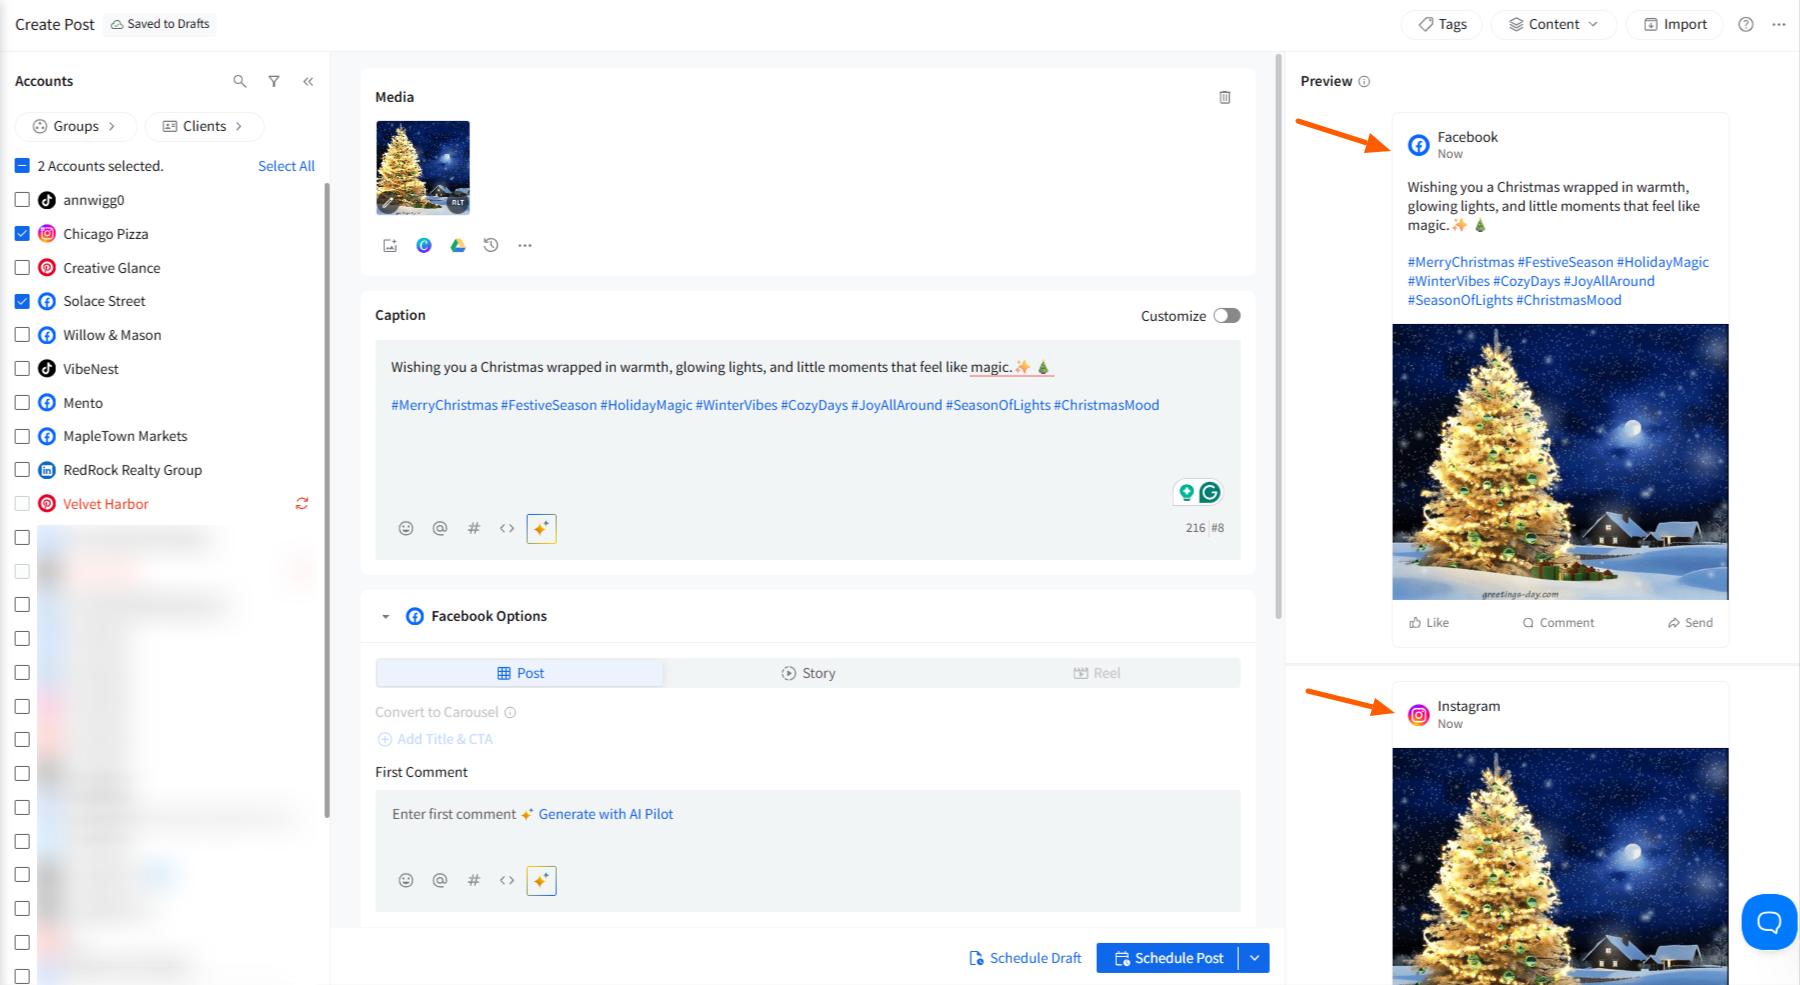The image size is (1800, 985).
Task: Insert emoji in first comment toolbar
Action: point(406,880)
